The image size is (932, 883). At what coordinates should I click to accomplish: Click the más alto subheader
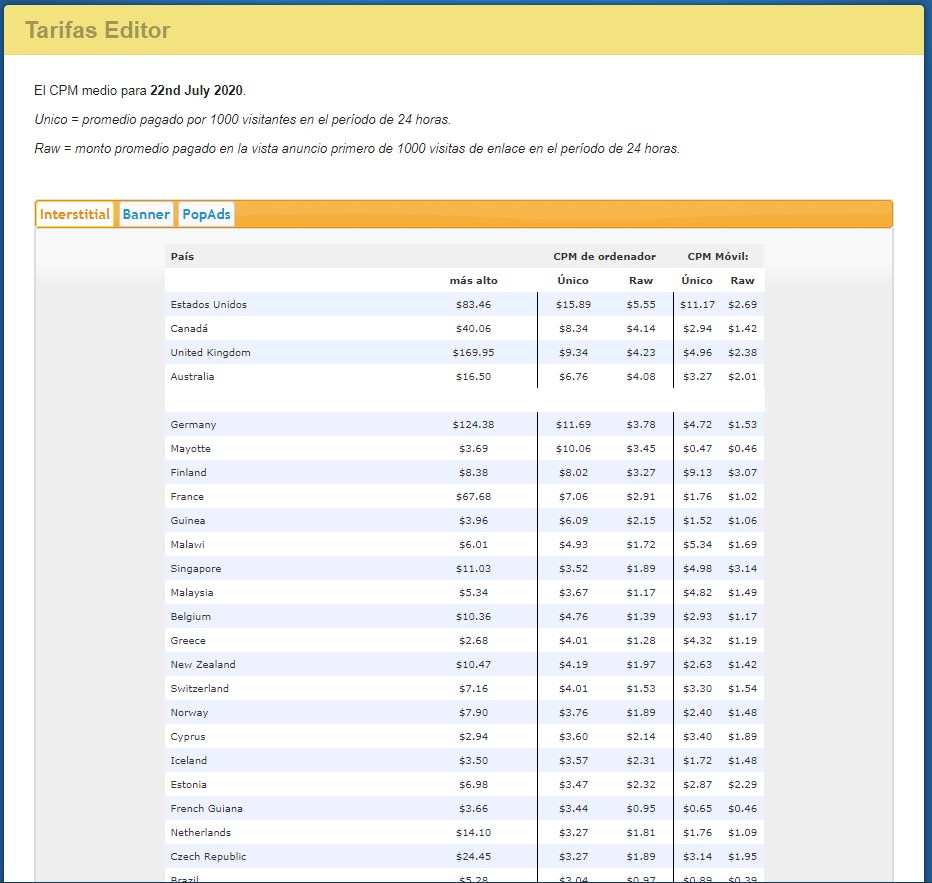coord(474,280)
